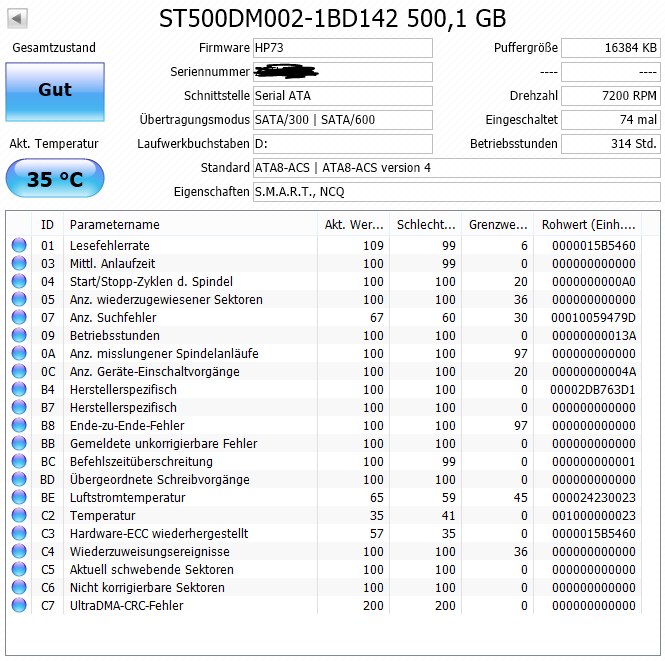The width and height of the screenshot is (665, 661).
Task: Select status circle of Gemeldete unkorrigierbare Fehler
Action: click(x=19, y=443)
